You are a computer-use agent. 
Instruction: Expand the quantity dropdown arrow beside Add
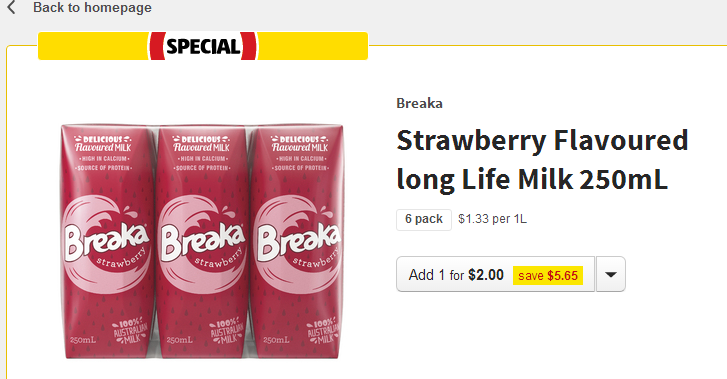tap(611, 275)
